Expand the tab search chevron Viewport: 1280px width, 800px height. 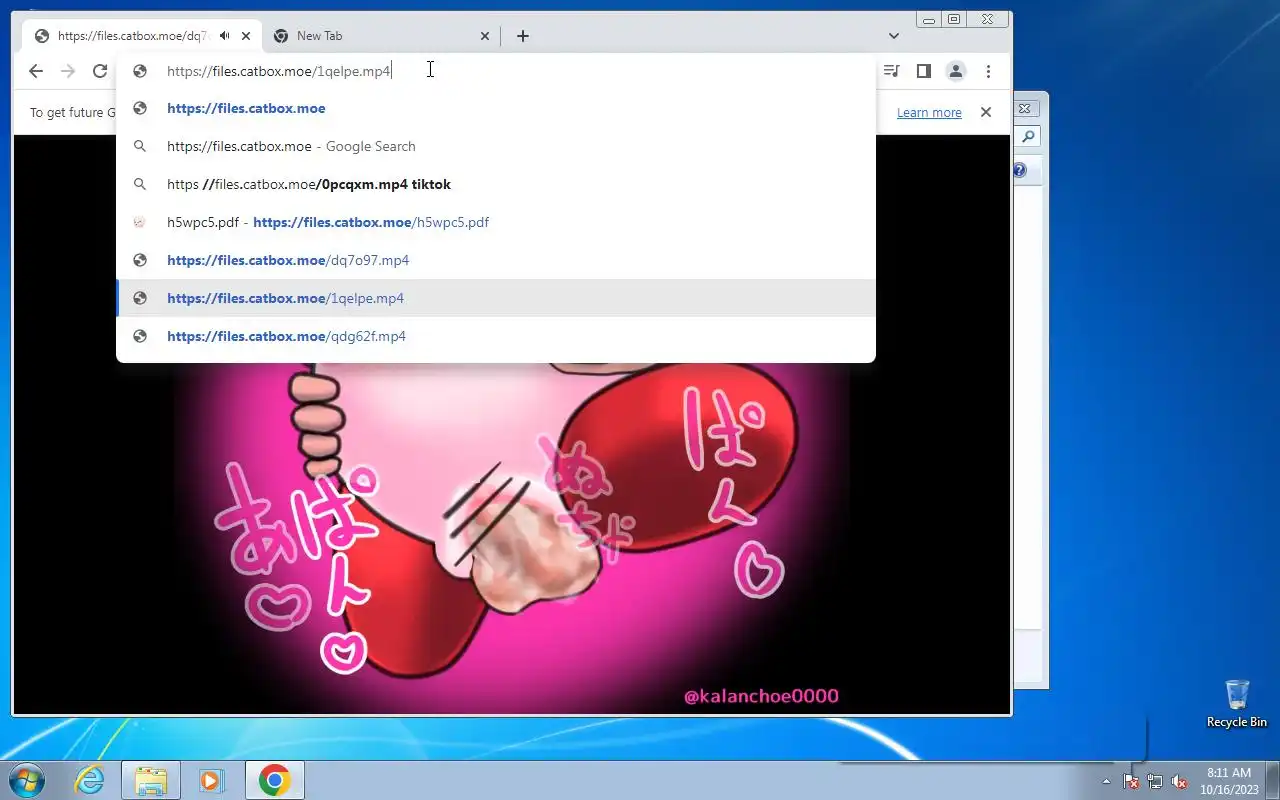pos(894,36)
